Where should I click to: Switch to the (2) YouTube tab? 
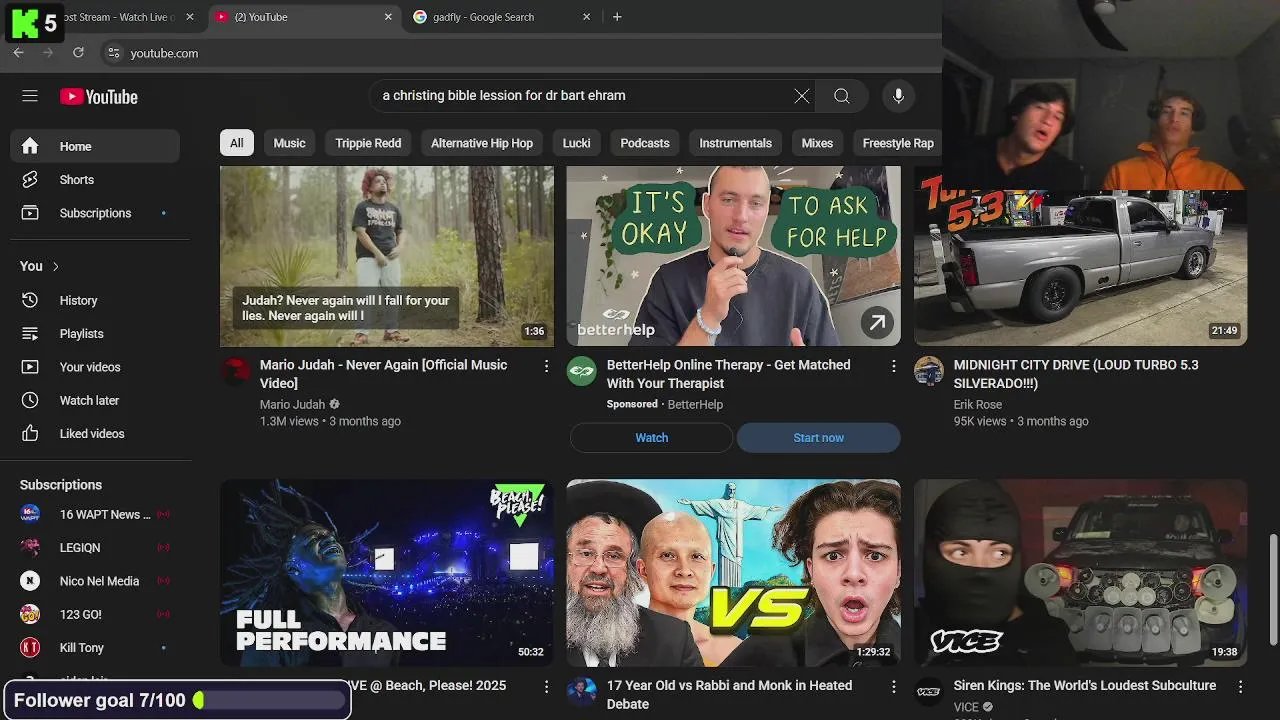click(x=304, y=17)
